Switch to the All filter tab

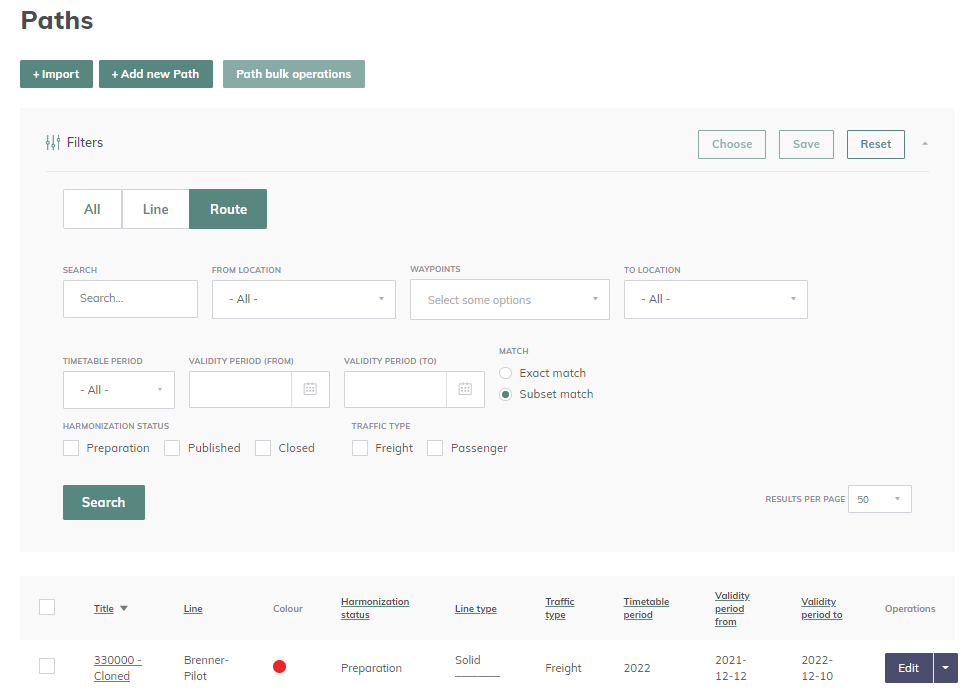[92, 209]
